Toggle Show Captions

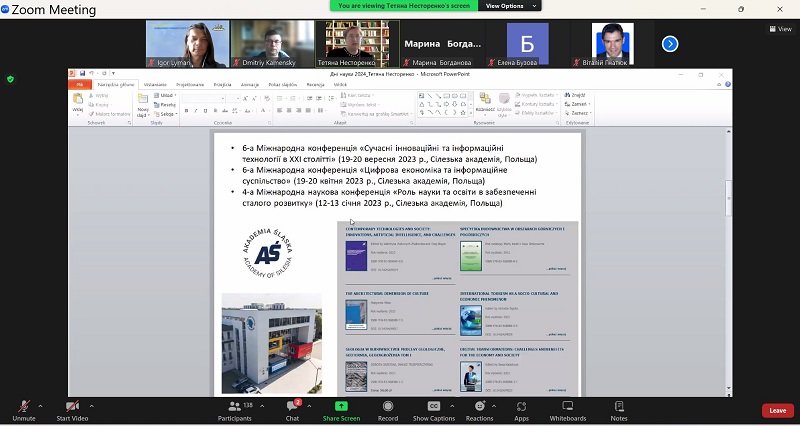433,407
